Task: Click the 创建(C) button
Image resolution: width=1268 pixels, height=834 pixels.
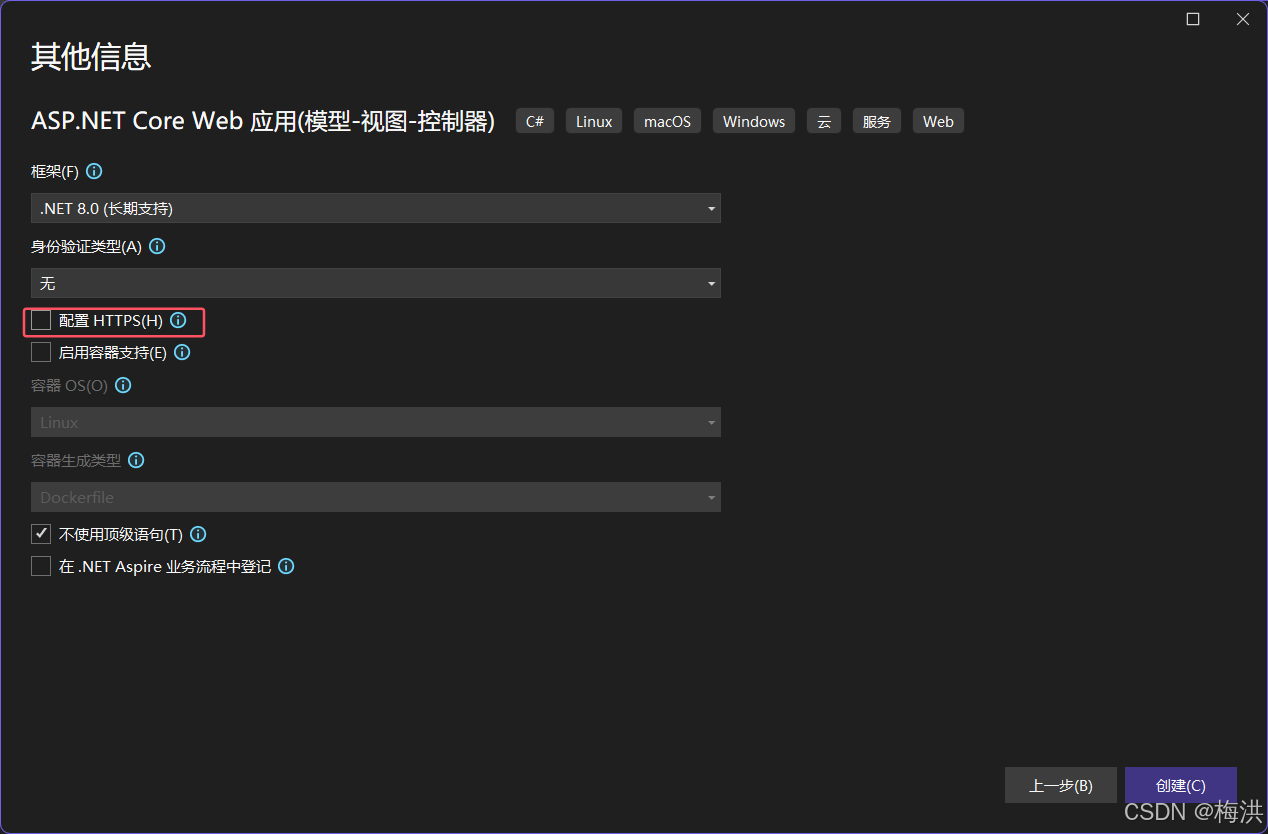Action: tap(1180, 785)
